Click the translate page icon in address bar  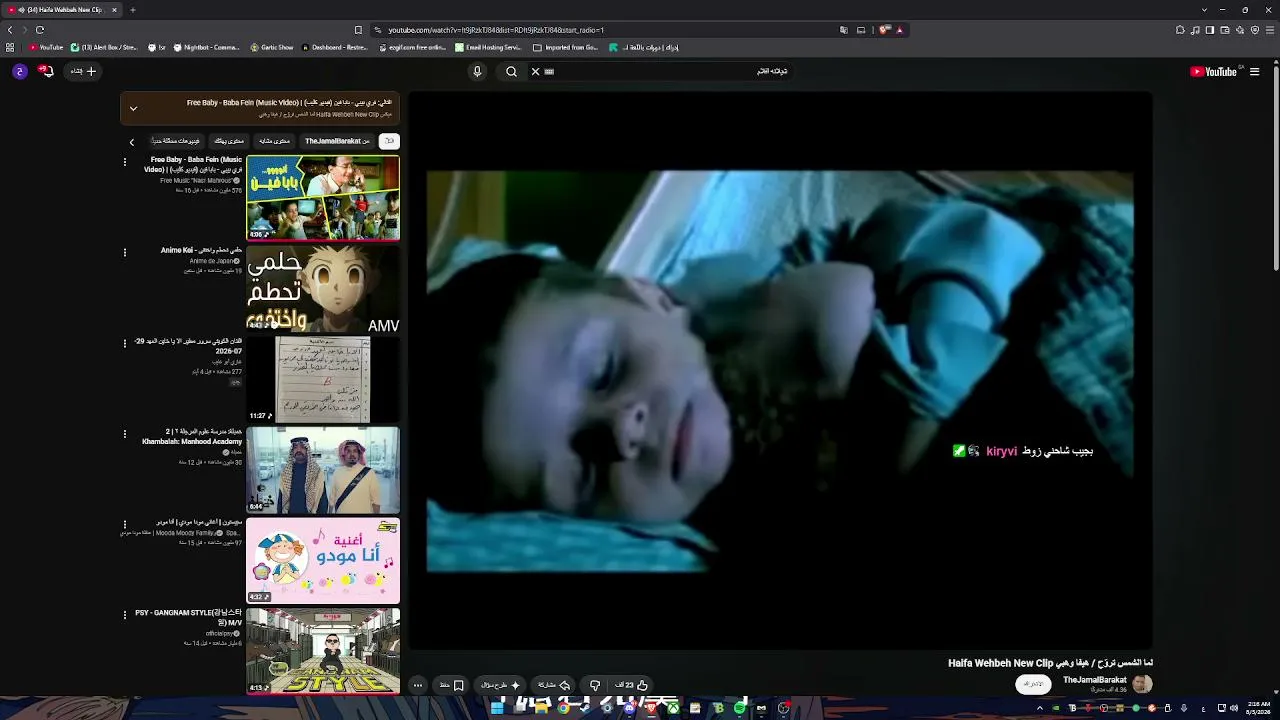point(844,30)
